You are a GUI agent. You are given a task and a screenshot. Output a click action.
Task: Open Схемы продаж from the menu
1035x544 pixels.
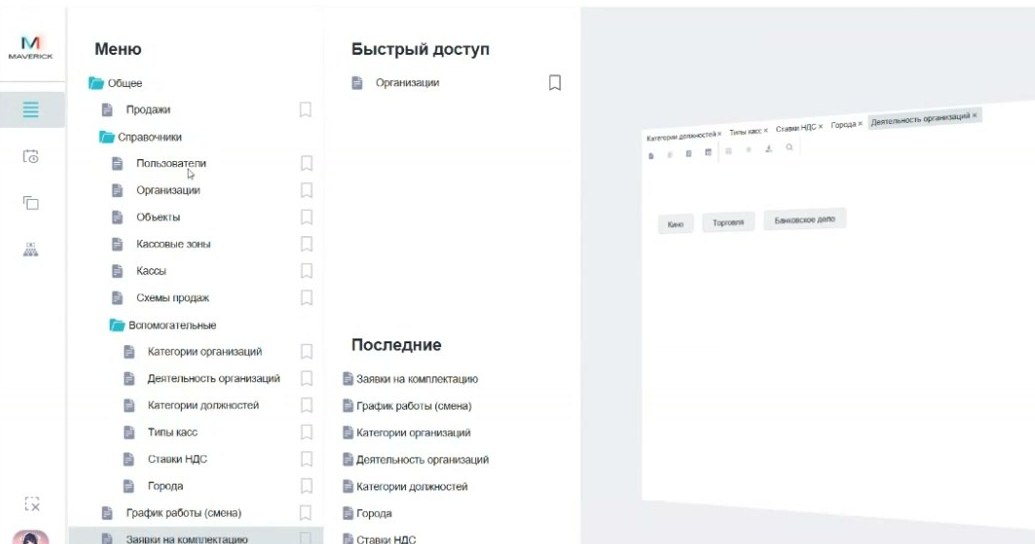coord(172,298)
